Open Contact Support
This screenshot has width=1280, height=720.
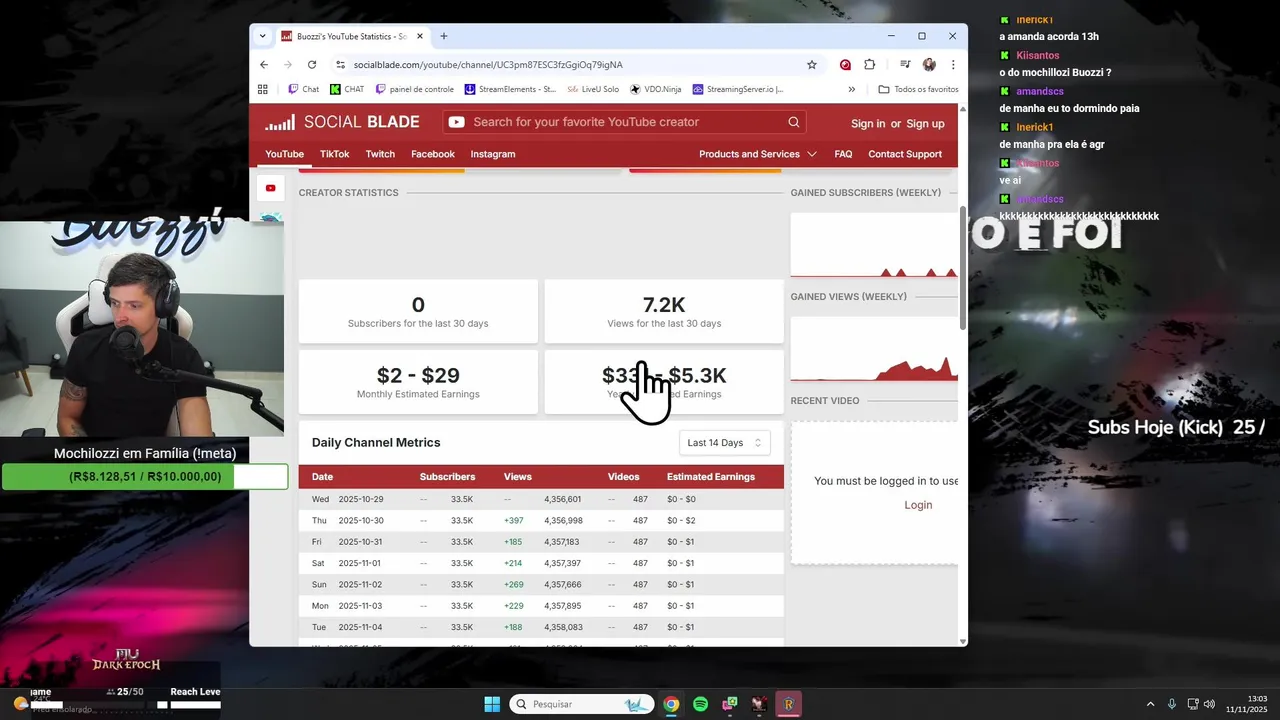click(x=905, y=154)
